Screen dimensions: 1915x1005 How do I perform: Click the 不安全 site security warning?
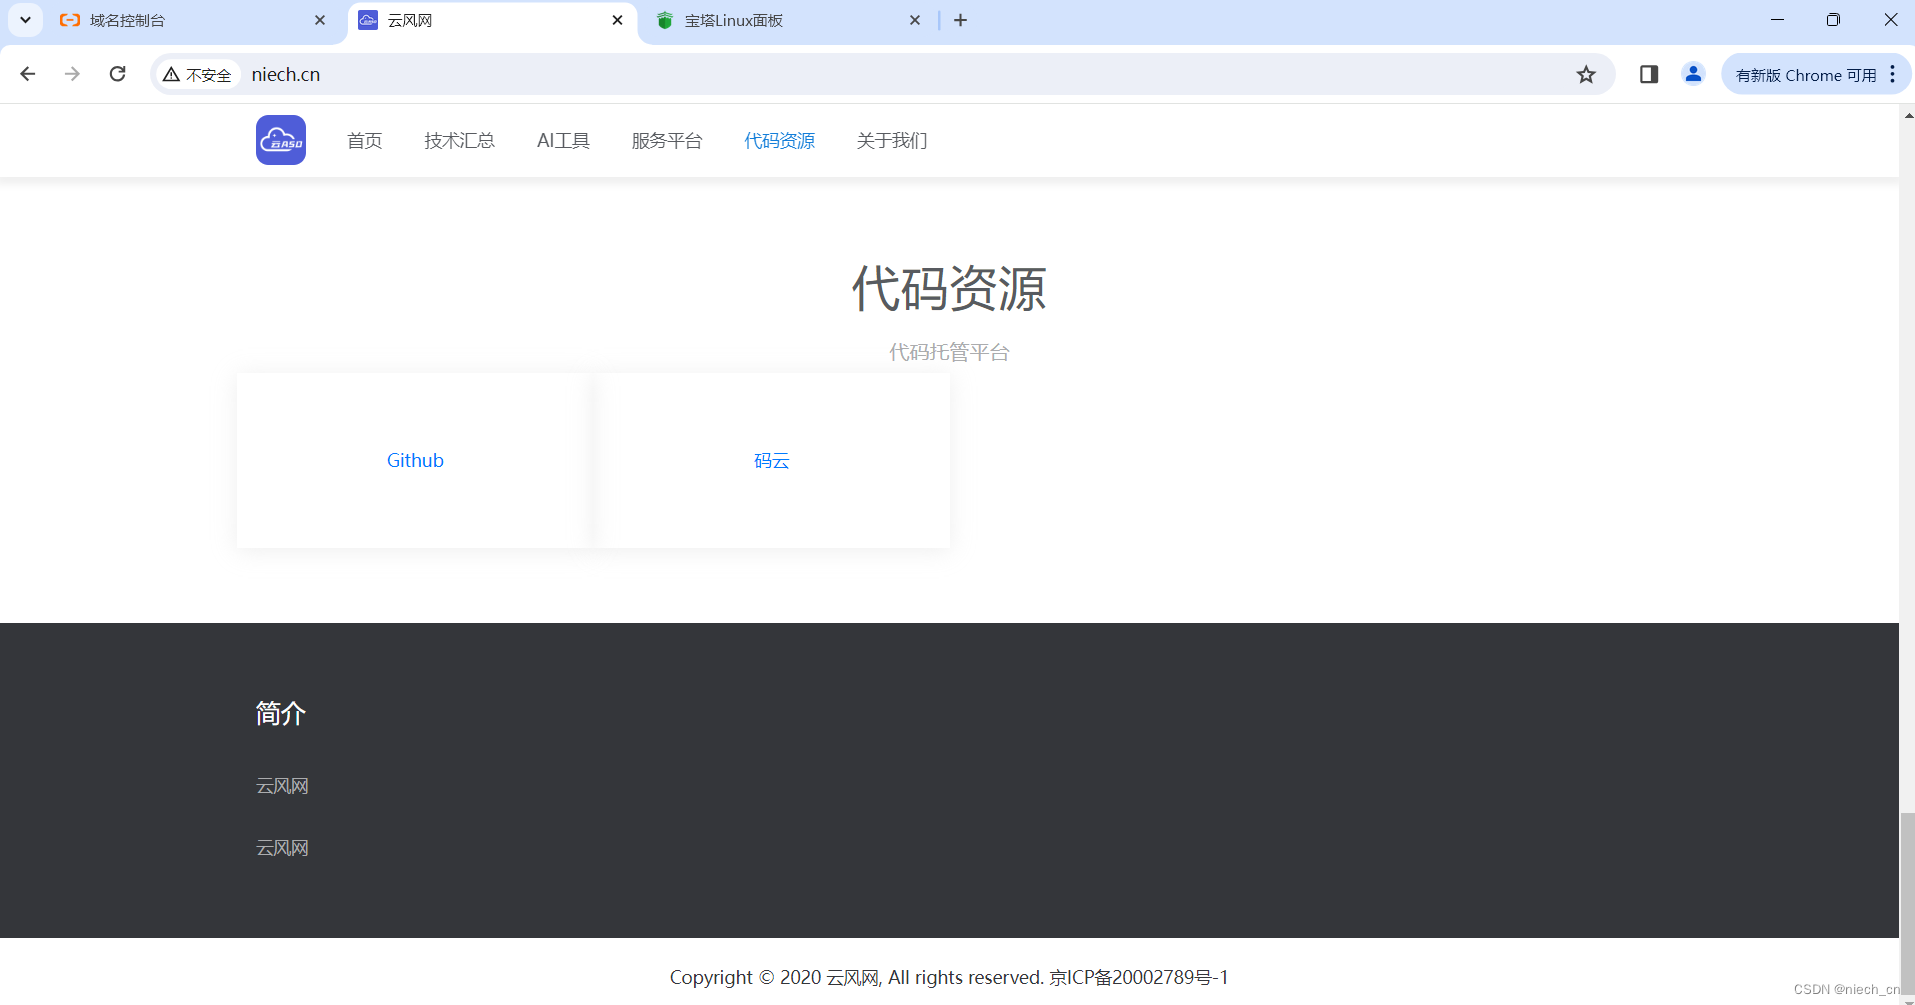pos(197,74)
